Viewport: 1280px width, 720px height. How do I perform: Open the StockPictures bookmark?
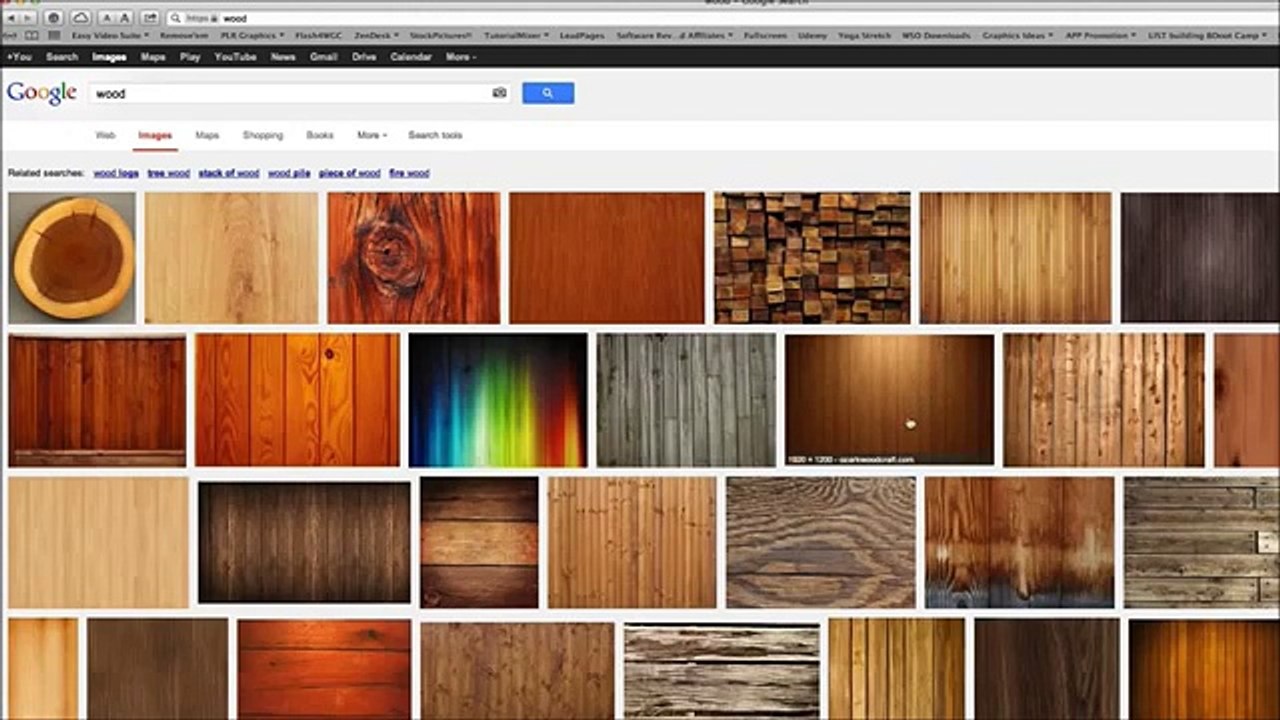[x=440, y=35]
